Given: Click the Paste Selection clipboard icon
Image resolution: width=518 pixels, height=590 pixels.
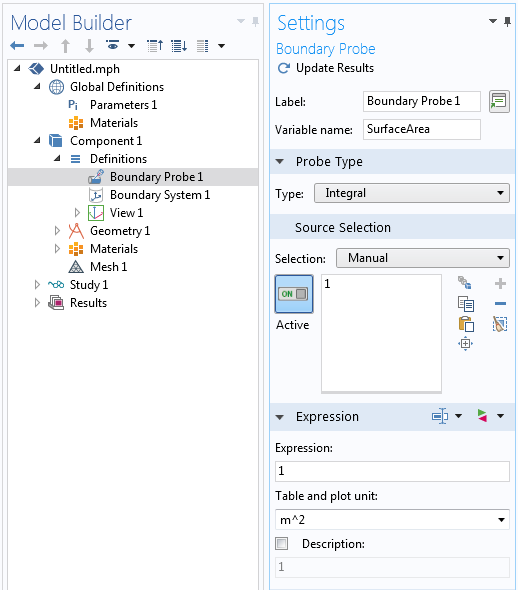Looking at the screenshot, I should click(x=466, y=324).
